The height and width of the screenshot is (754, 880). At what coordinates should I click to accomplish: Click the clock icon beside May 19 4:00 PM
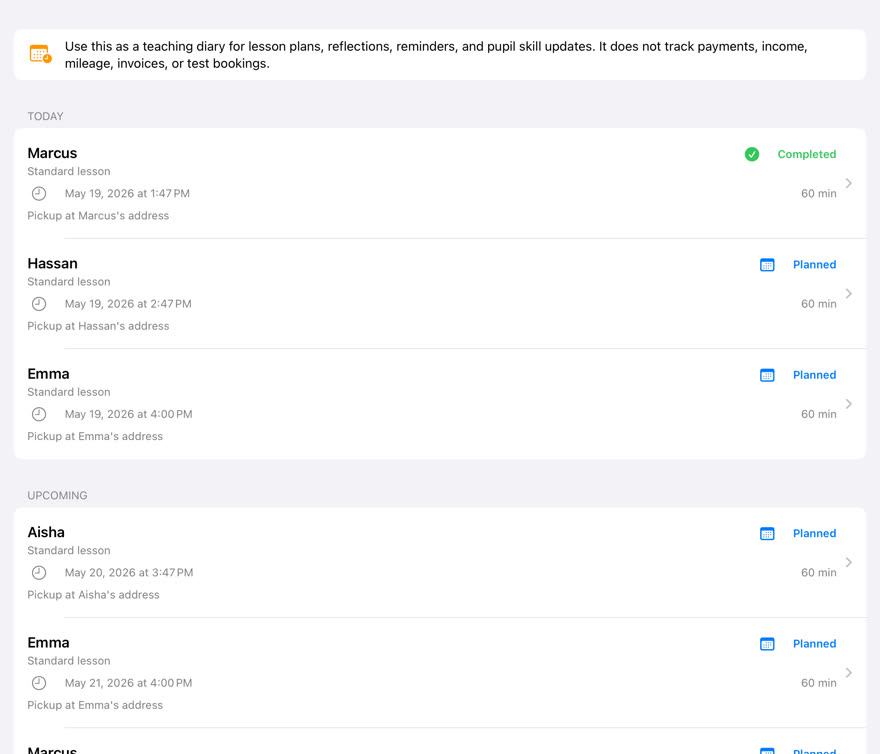click(x=39, y=414)
